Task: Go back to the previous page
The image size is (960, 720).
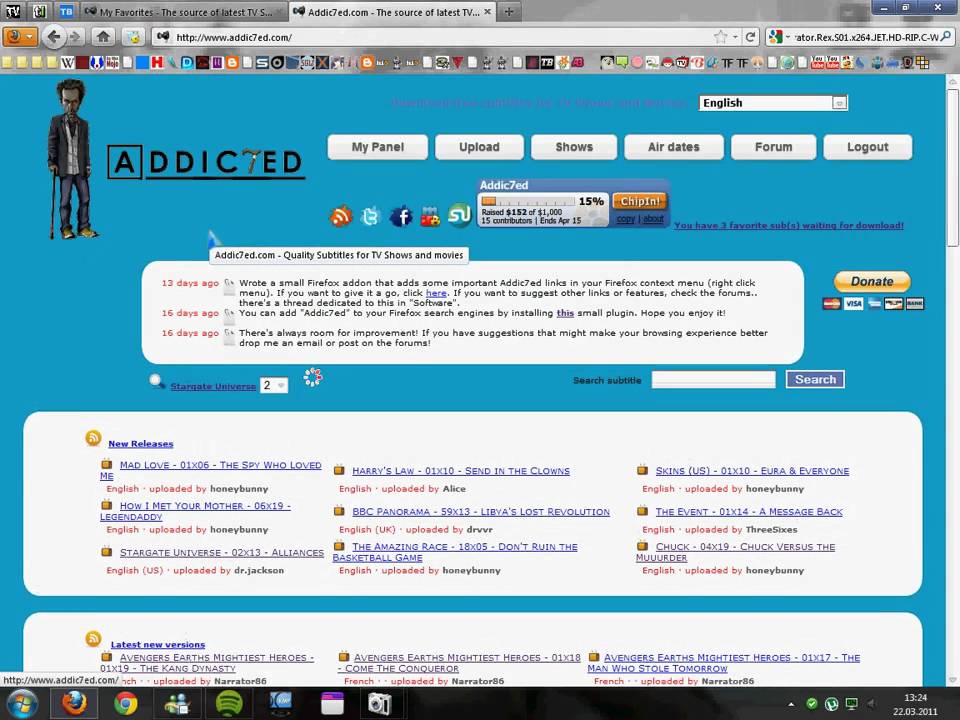Action: coord(54,37)
